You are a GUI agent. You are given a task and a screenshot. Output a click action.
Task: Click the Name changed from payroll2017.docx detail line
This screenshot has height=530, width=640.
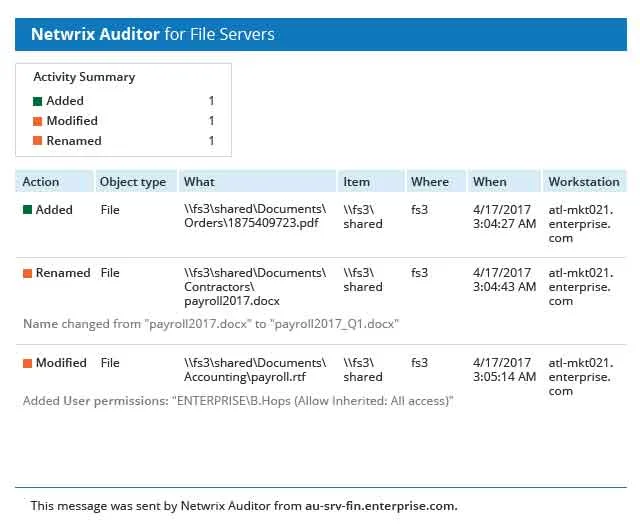click(211, 324)
